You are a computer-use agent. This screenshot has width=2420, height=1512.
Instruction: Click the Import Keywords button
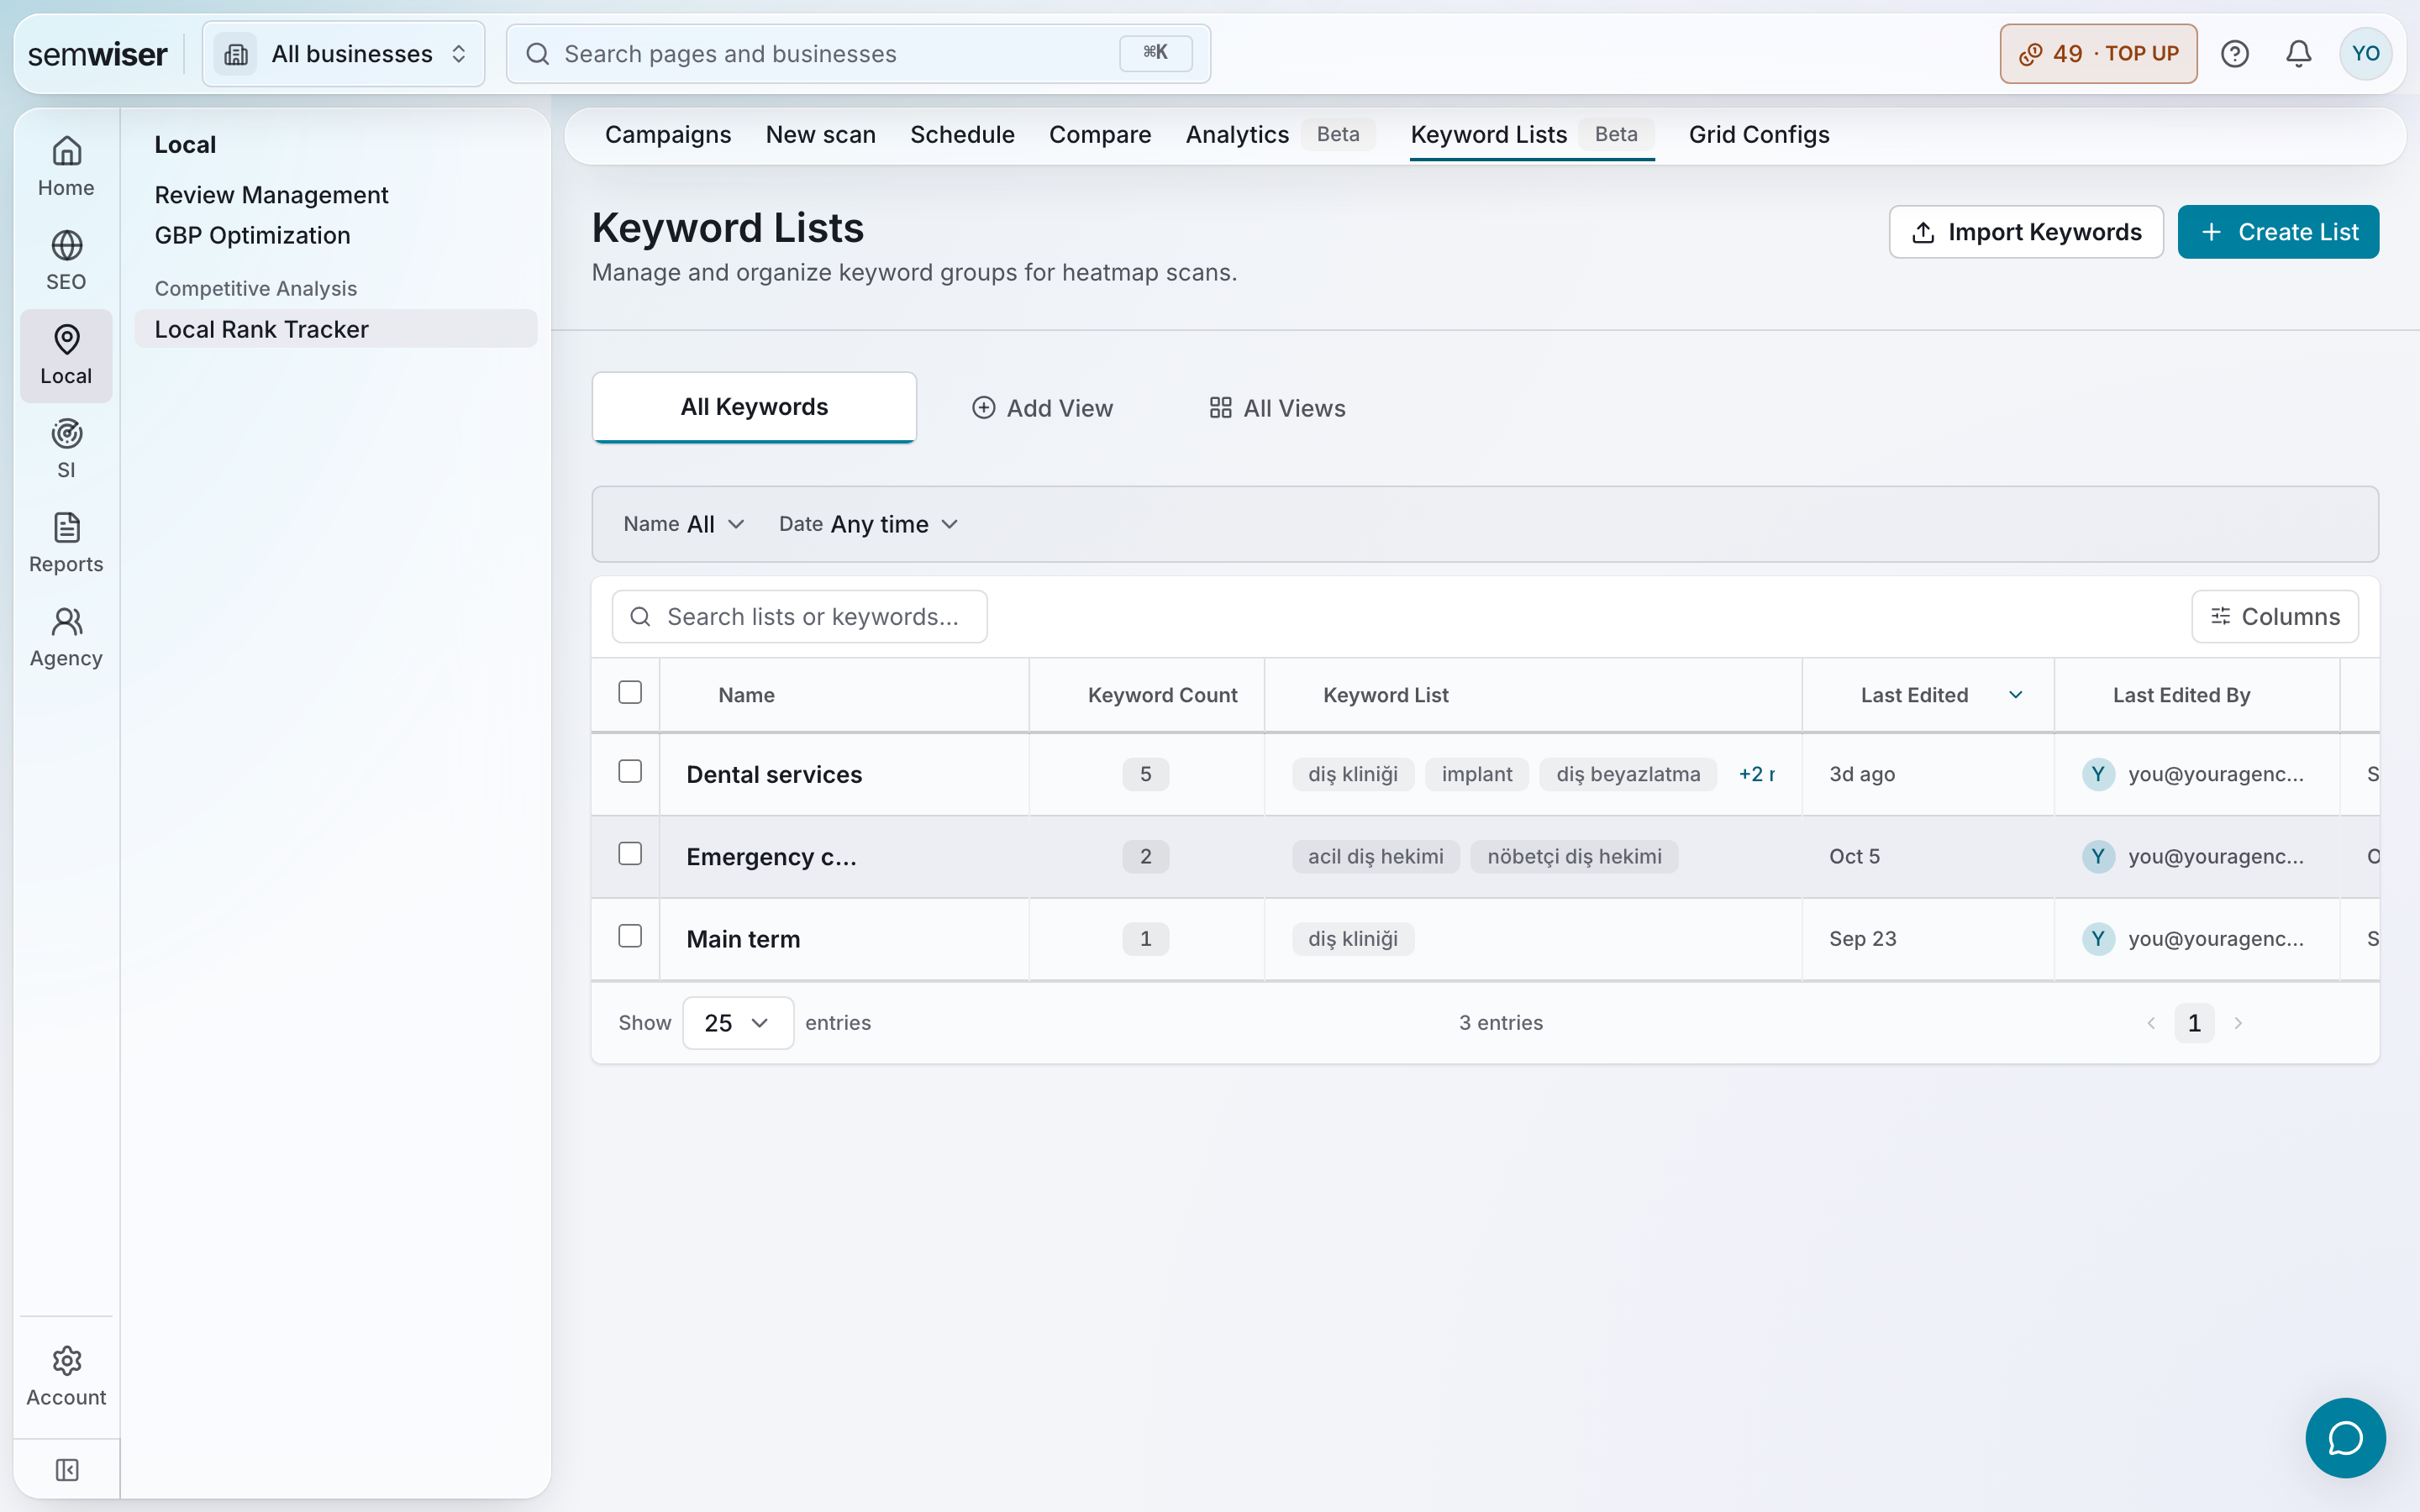[2026, 232]
